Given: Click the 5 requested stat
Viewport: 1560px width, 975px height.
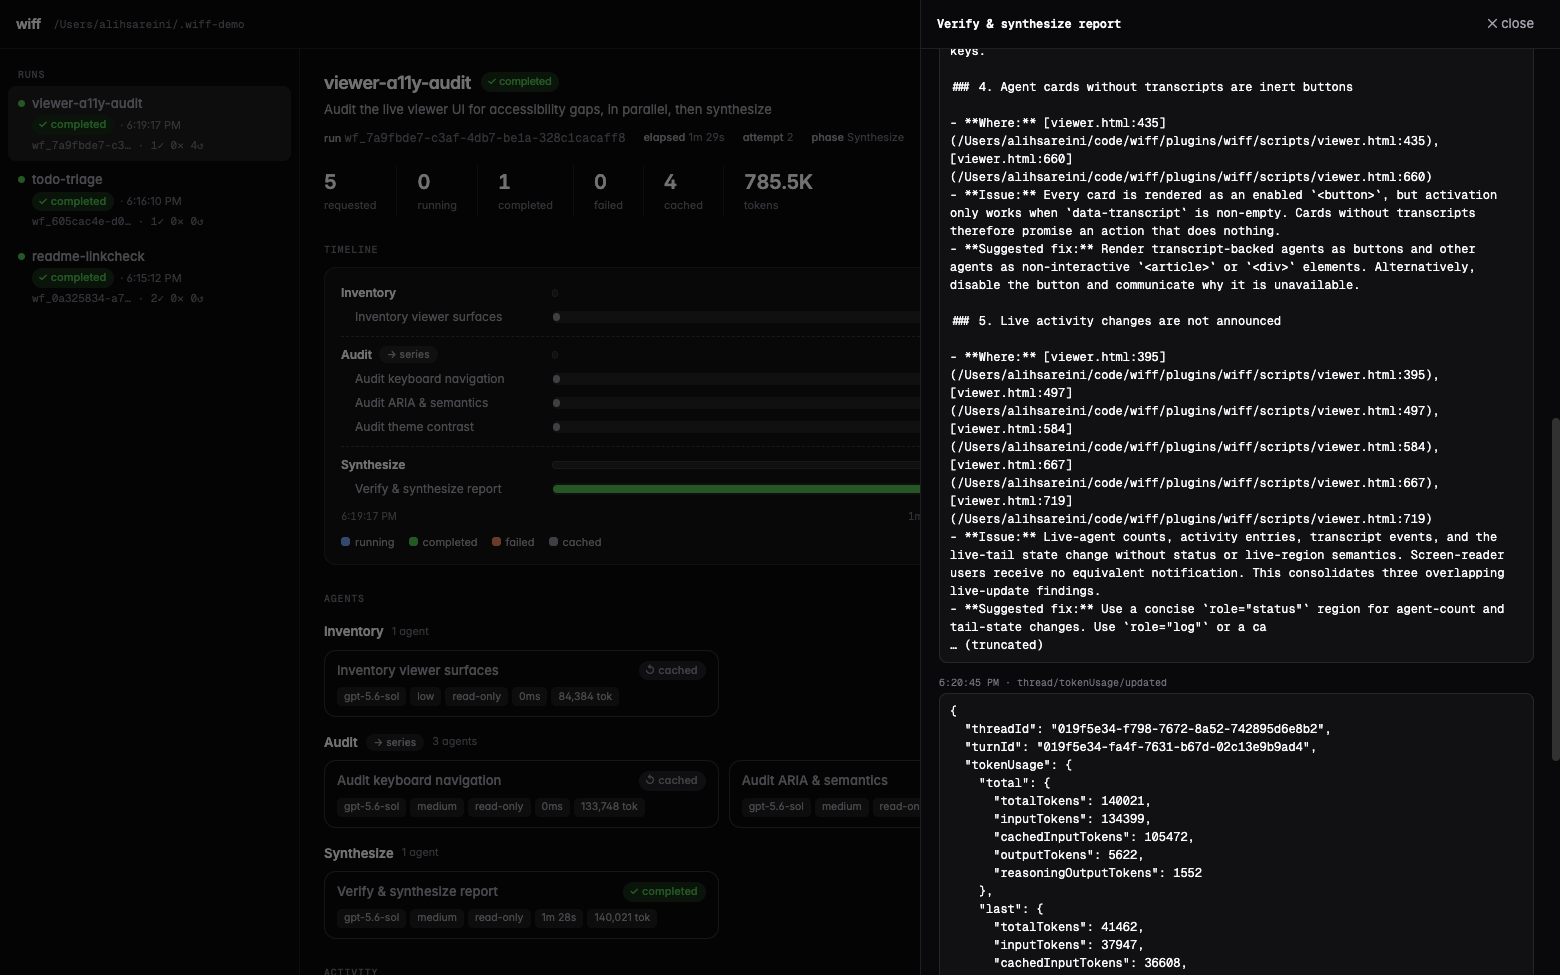Looking at the screenshot, I should click(x=350, y=191).
